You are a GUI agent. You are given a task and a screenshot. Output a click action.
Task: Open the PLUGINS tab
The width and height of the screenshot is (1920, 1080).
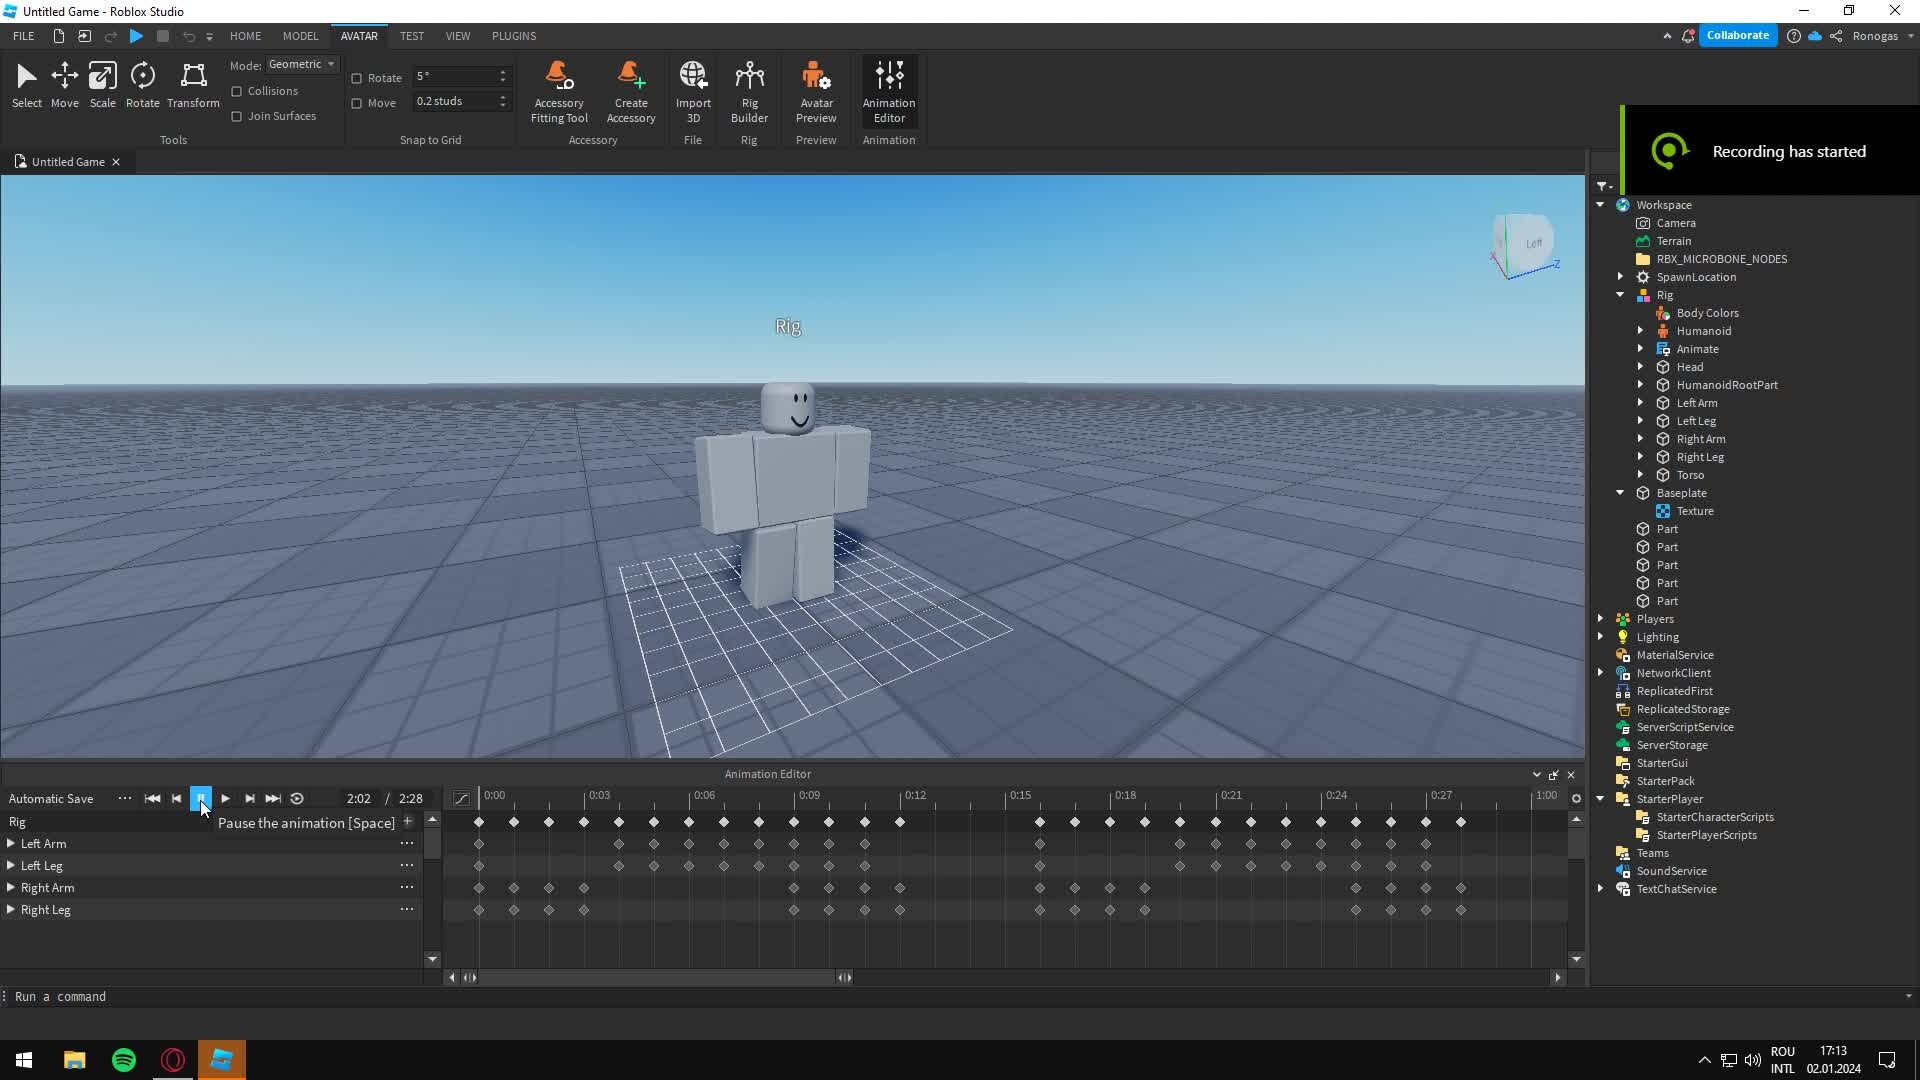[x=513, y=36]
